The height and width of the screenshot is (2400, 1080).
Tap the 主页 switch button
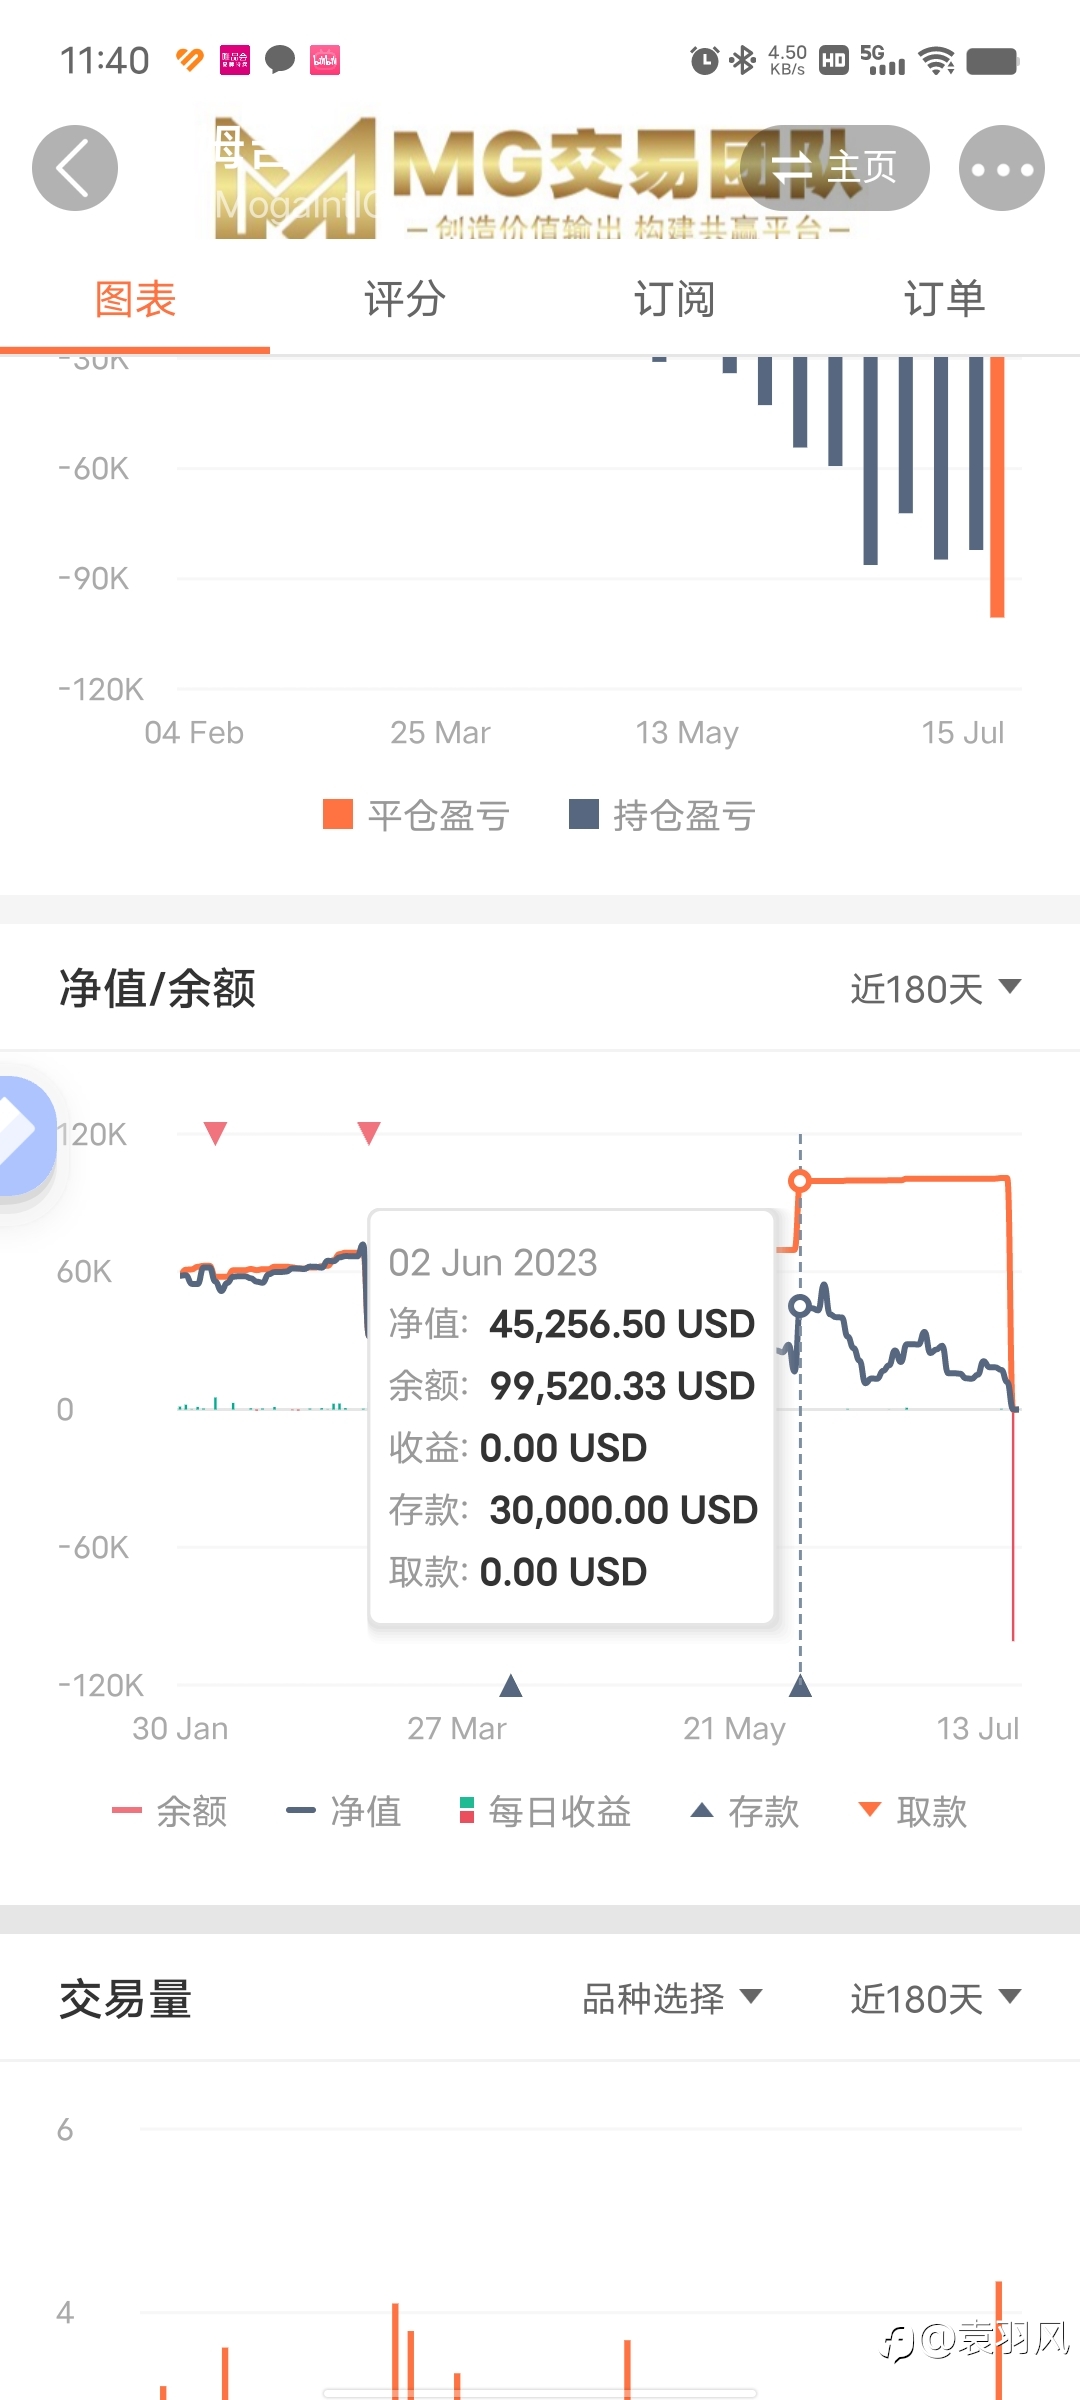pos(835,167)
